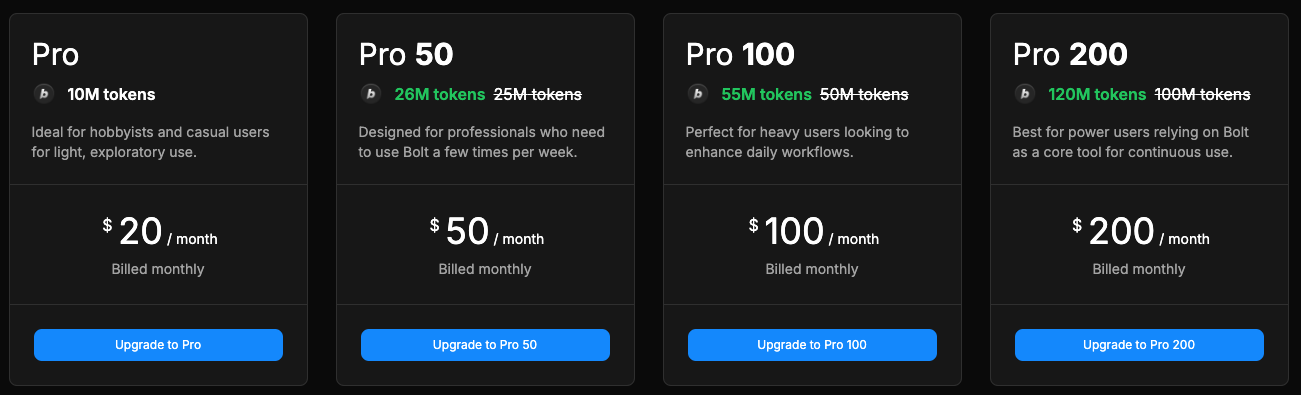Select the Pro 100 plan heading
Screen dimensions: 1301x395
740,54
